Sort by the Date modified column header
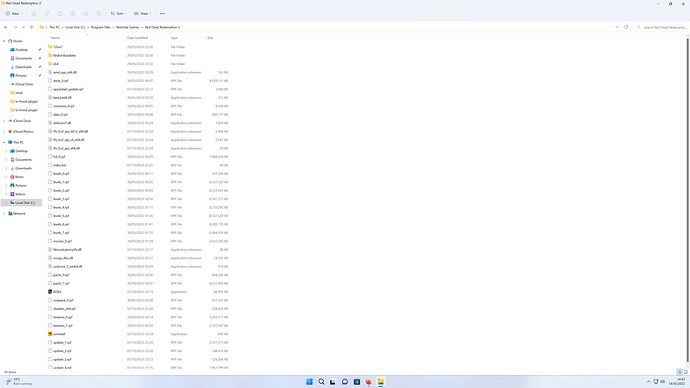The width and height of the screenshot is (690, 388). pyautogui.click(x=138, y=38)
